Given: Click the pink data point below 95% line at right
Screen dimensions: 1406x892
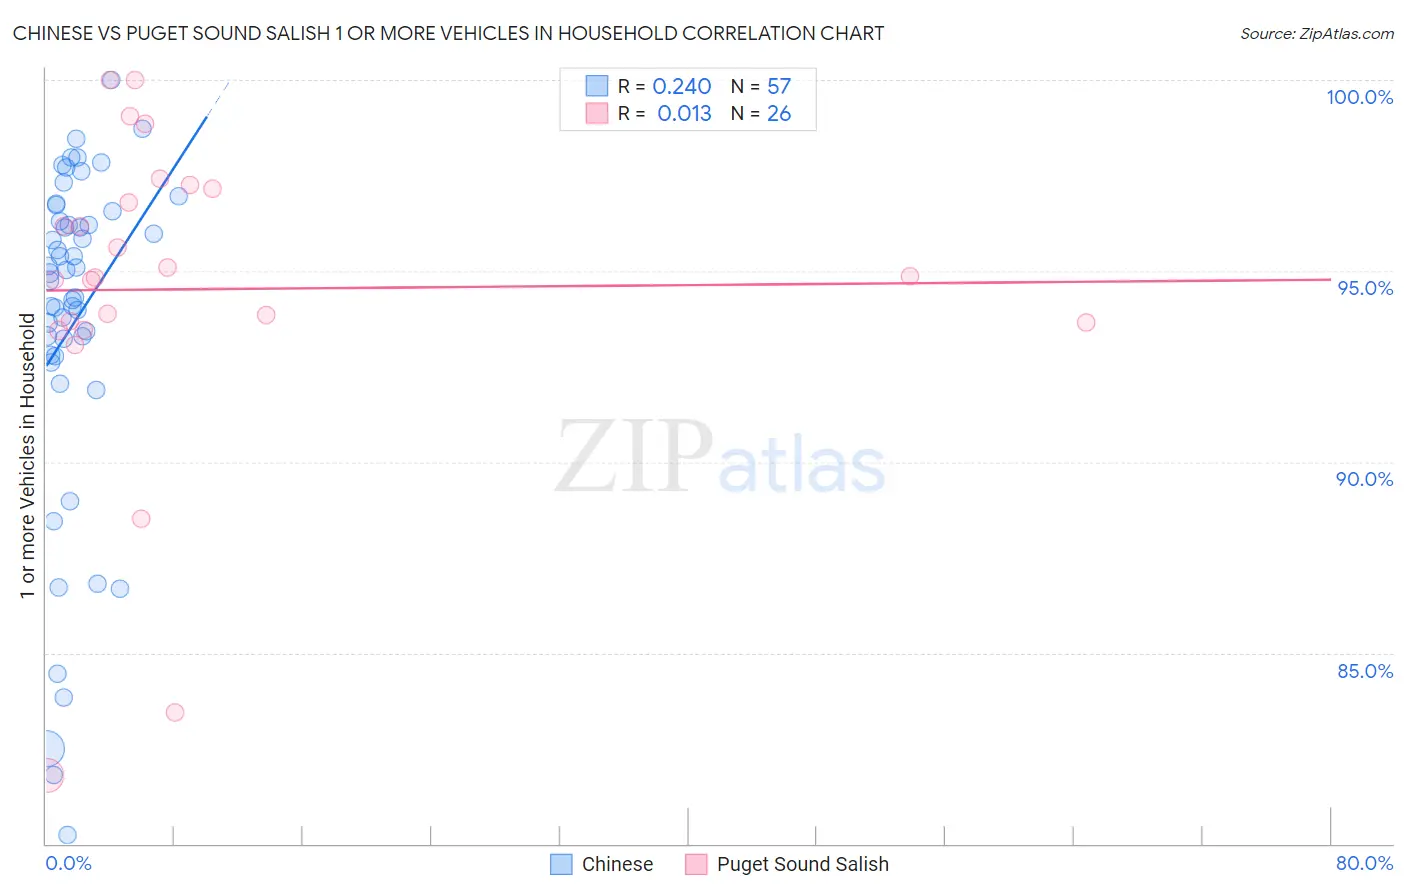Looking at the screenshot, I should pos(1085,322).
